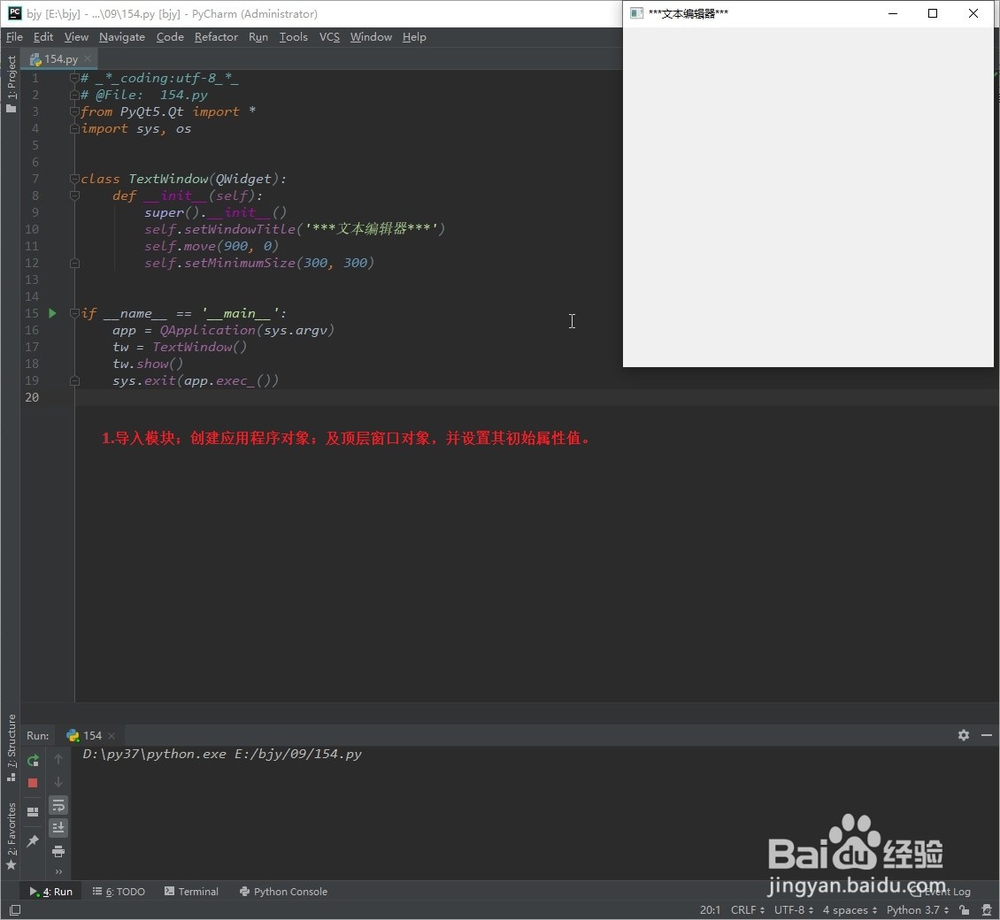The width and height of the screenshot is (1000, 920).
Task: Toggle tool window bars with the bottom-left icon
Action: click(x=15, y=910)
